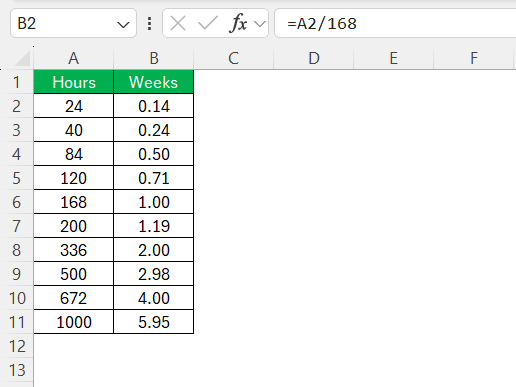Click the three-dot formula bar handle
516x387 pixels.
(x=150, y=24)
